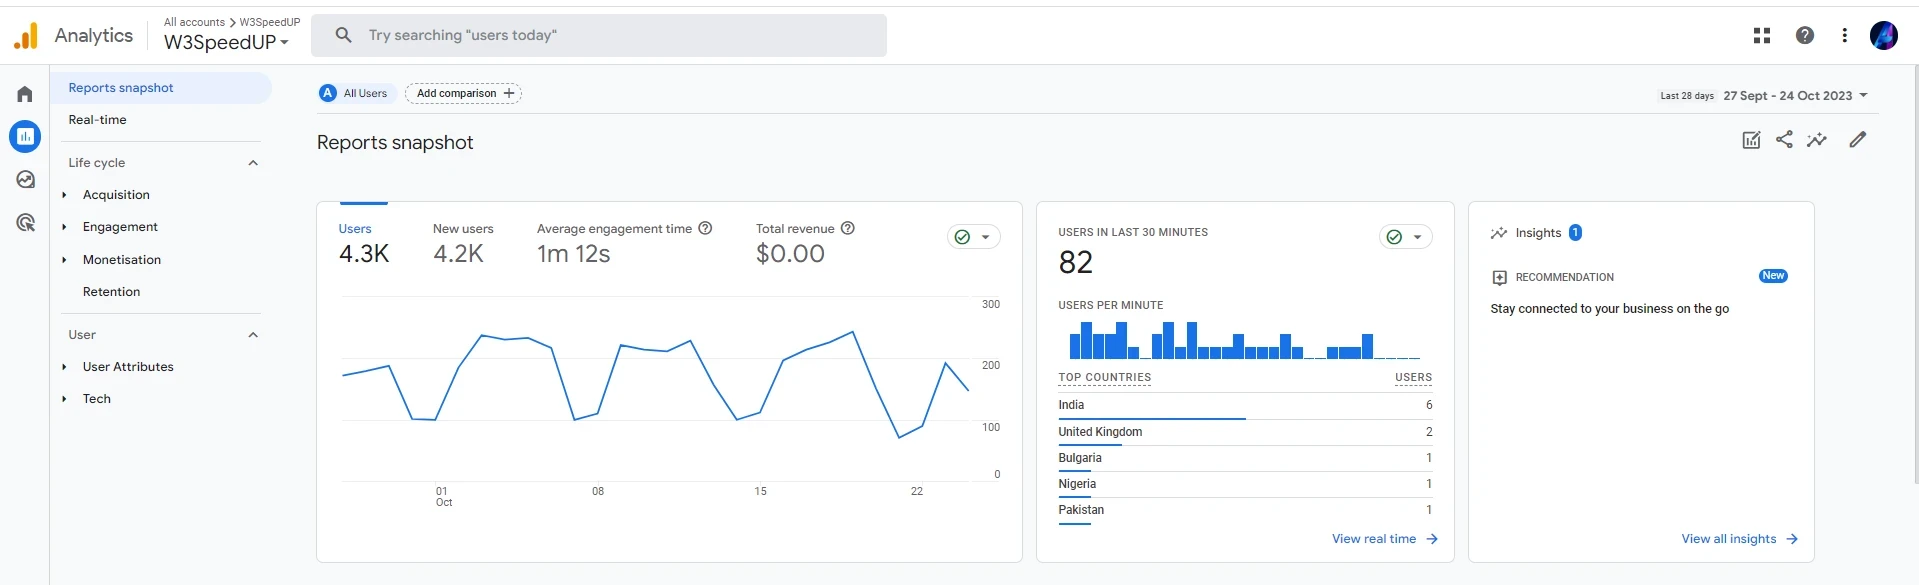Click the Help question mark icon
Image resolution: width=1919 pixels, height=585 pixels.
1804,36
